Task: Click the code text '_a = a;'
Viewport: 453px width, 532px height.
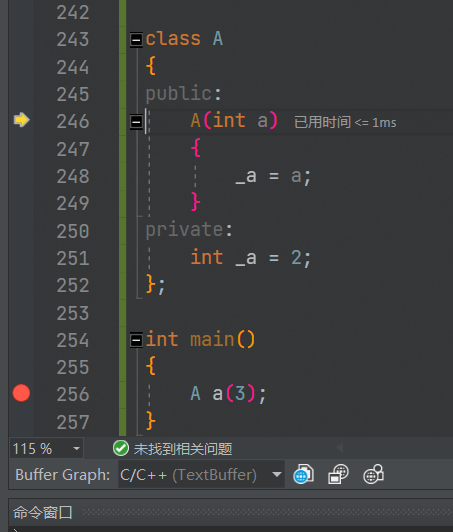Action: pos(273,177)
